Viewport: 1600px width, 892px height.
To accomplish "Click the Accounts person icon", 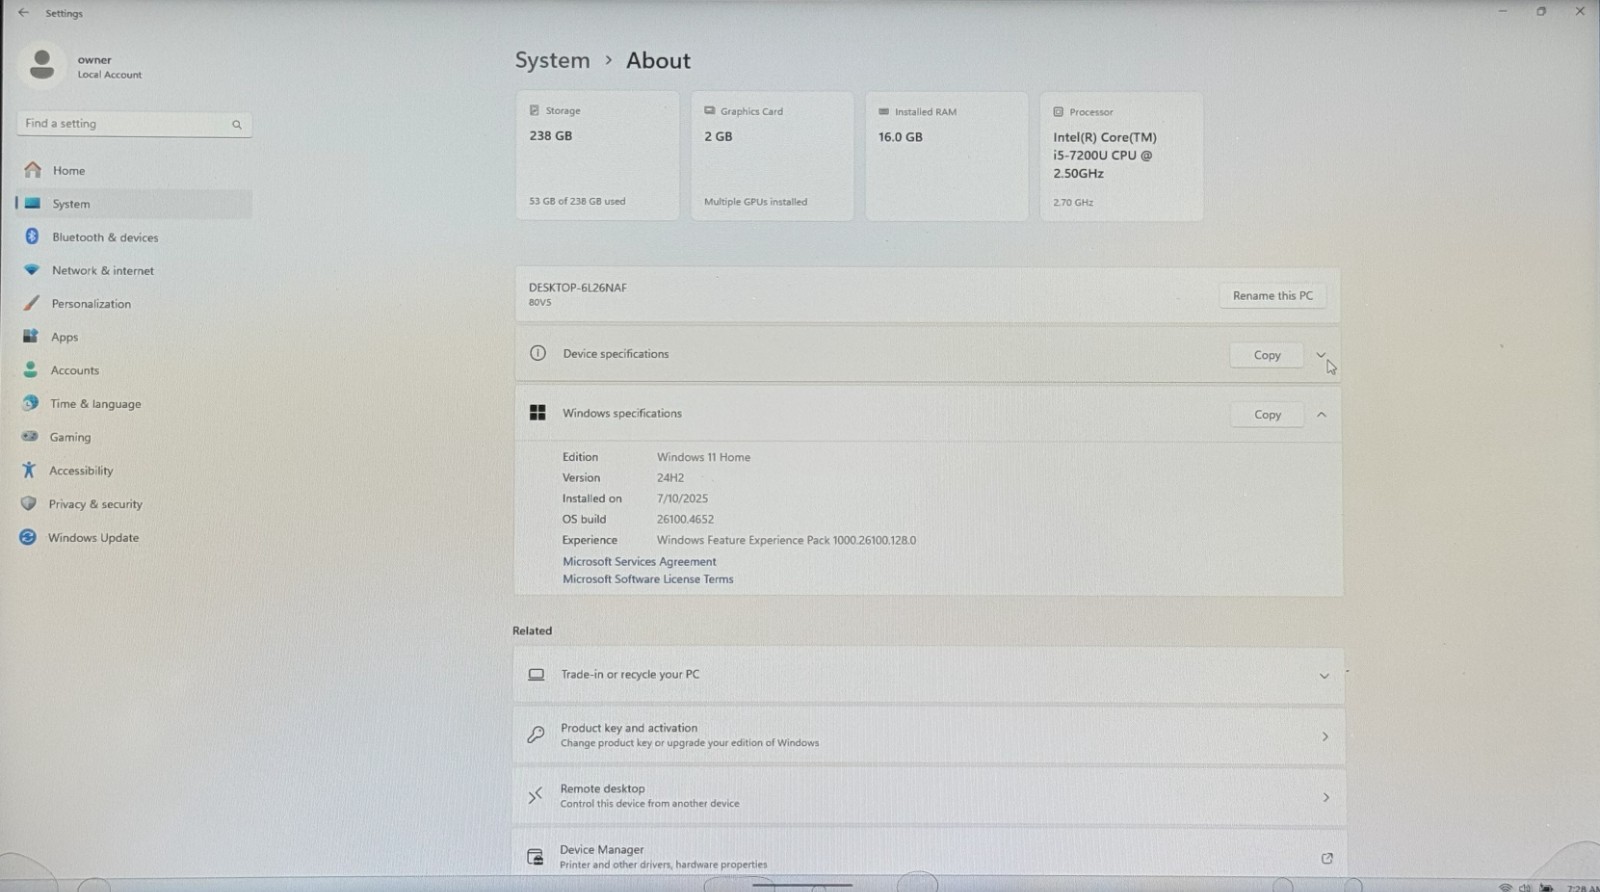I will point(31,369).
